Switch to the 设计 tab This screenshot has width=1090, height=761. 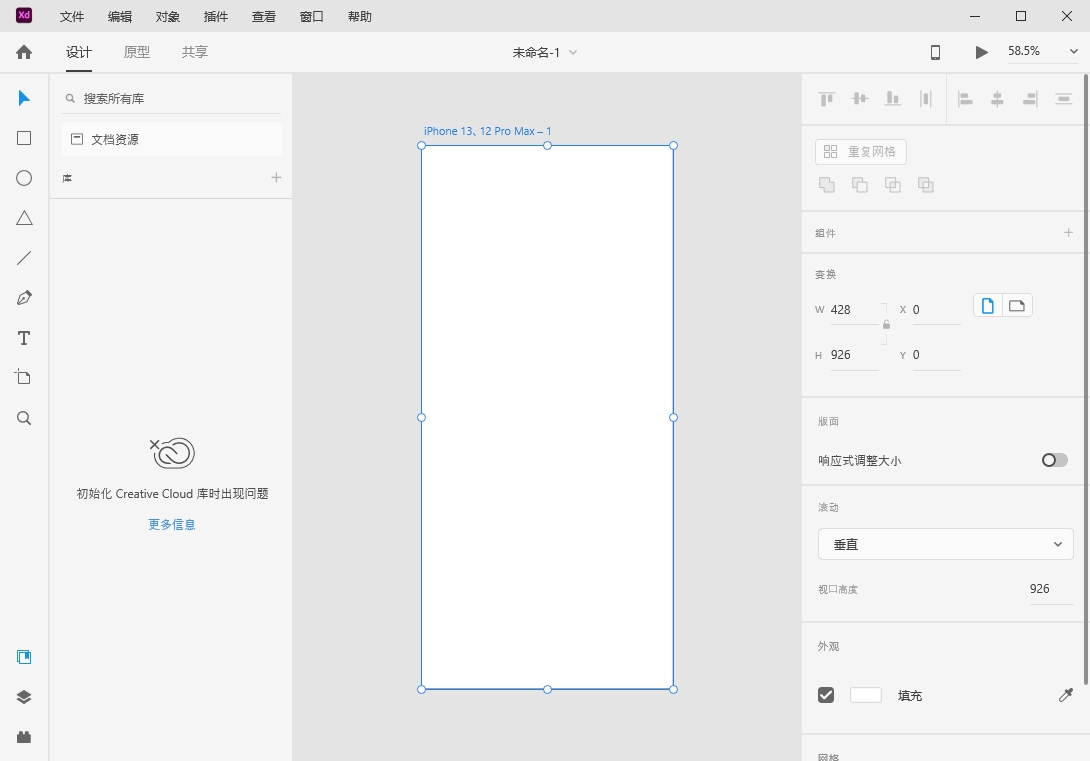pyautogui.click(x=79, y=52)
